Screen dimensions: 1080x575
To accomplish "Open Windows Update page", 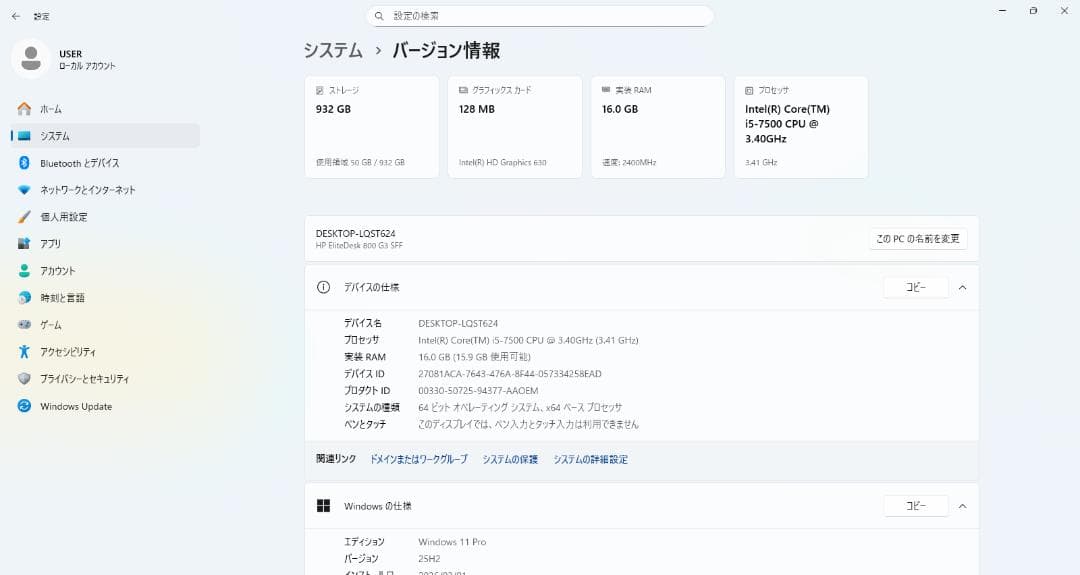I will tap(105, 406).
